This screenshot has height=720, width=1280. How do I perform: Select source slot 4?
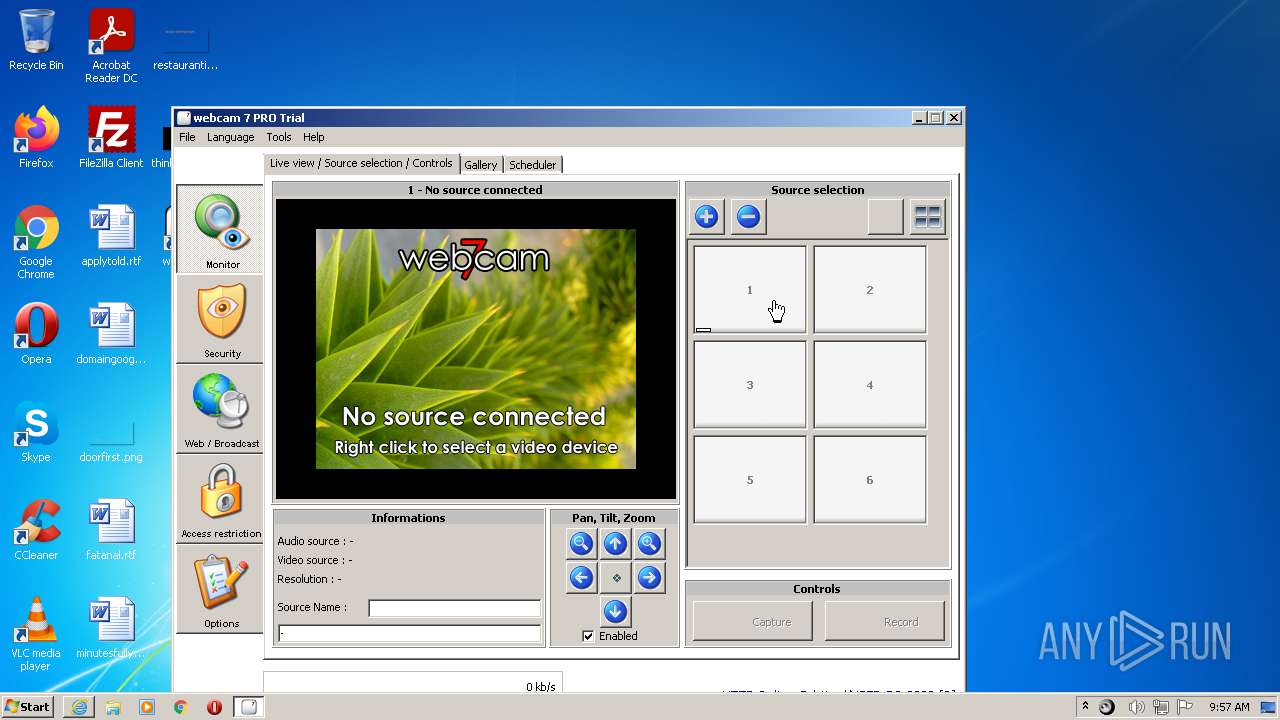tap(870, 384)
